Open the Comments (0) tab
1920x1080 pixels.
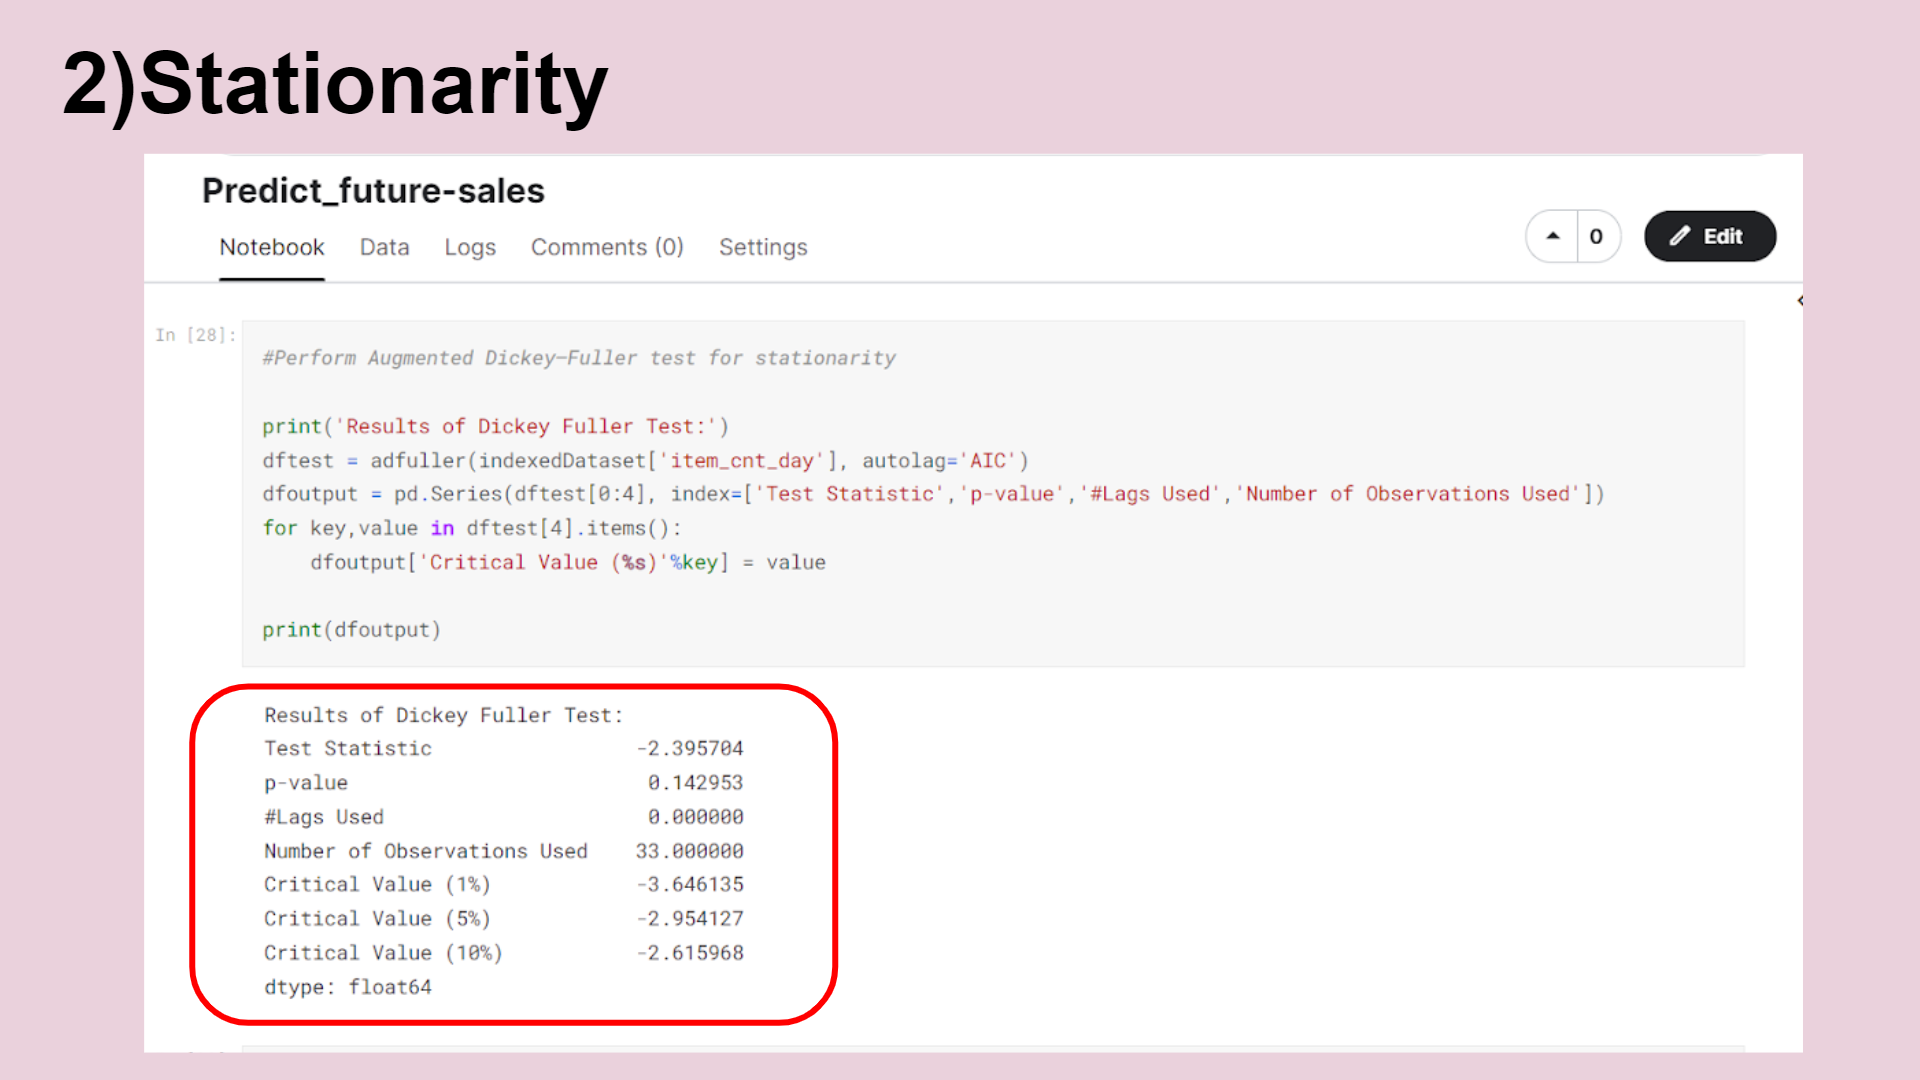606,247
